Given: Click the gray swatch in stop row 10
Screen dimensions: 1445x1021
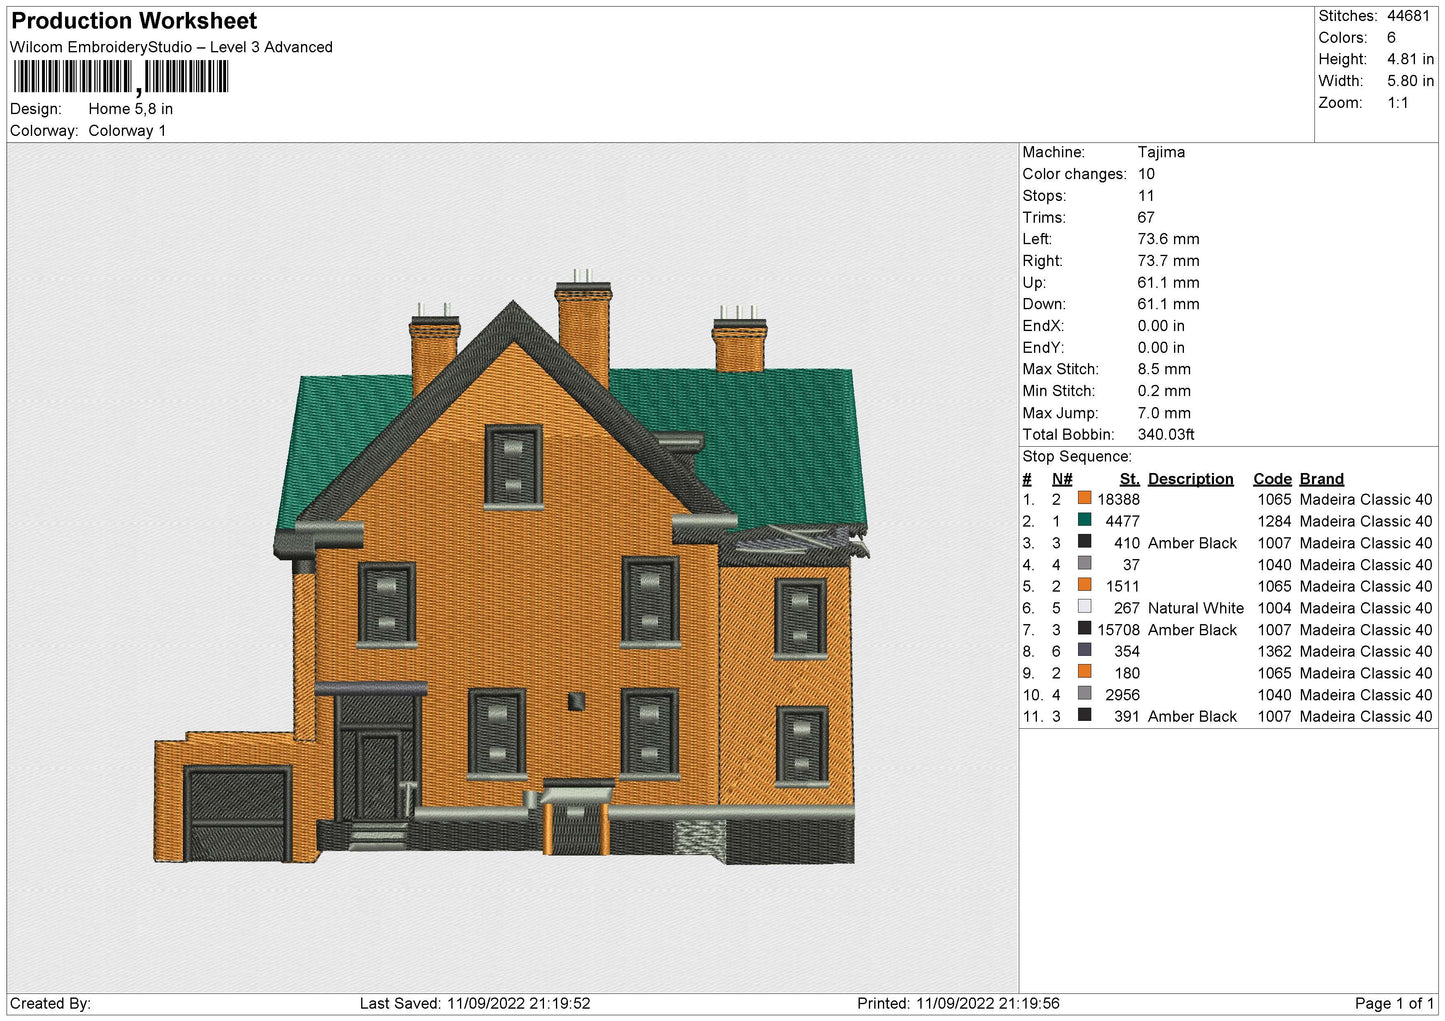Looking at the screenshot, I should pos(1084,694).
